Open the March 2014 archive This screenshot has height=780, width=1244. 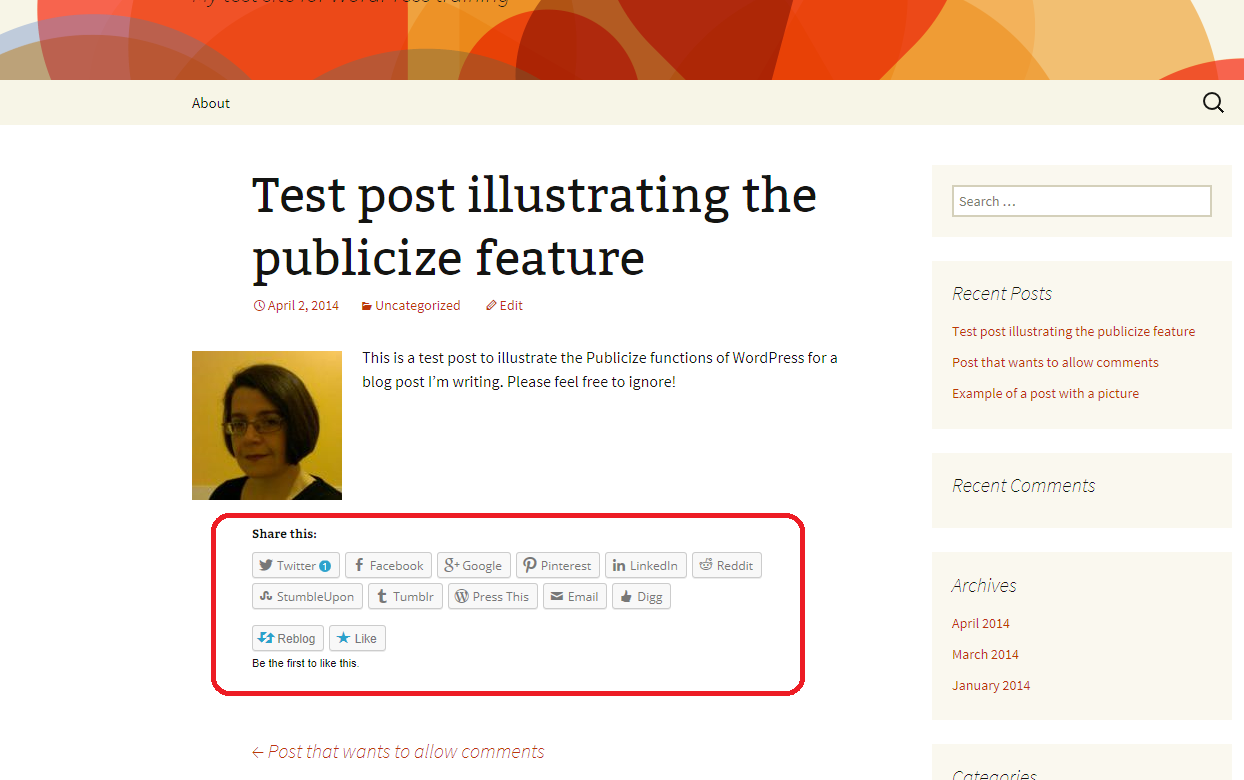point(985,654)
